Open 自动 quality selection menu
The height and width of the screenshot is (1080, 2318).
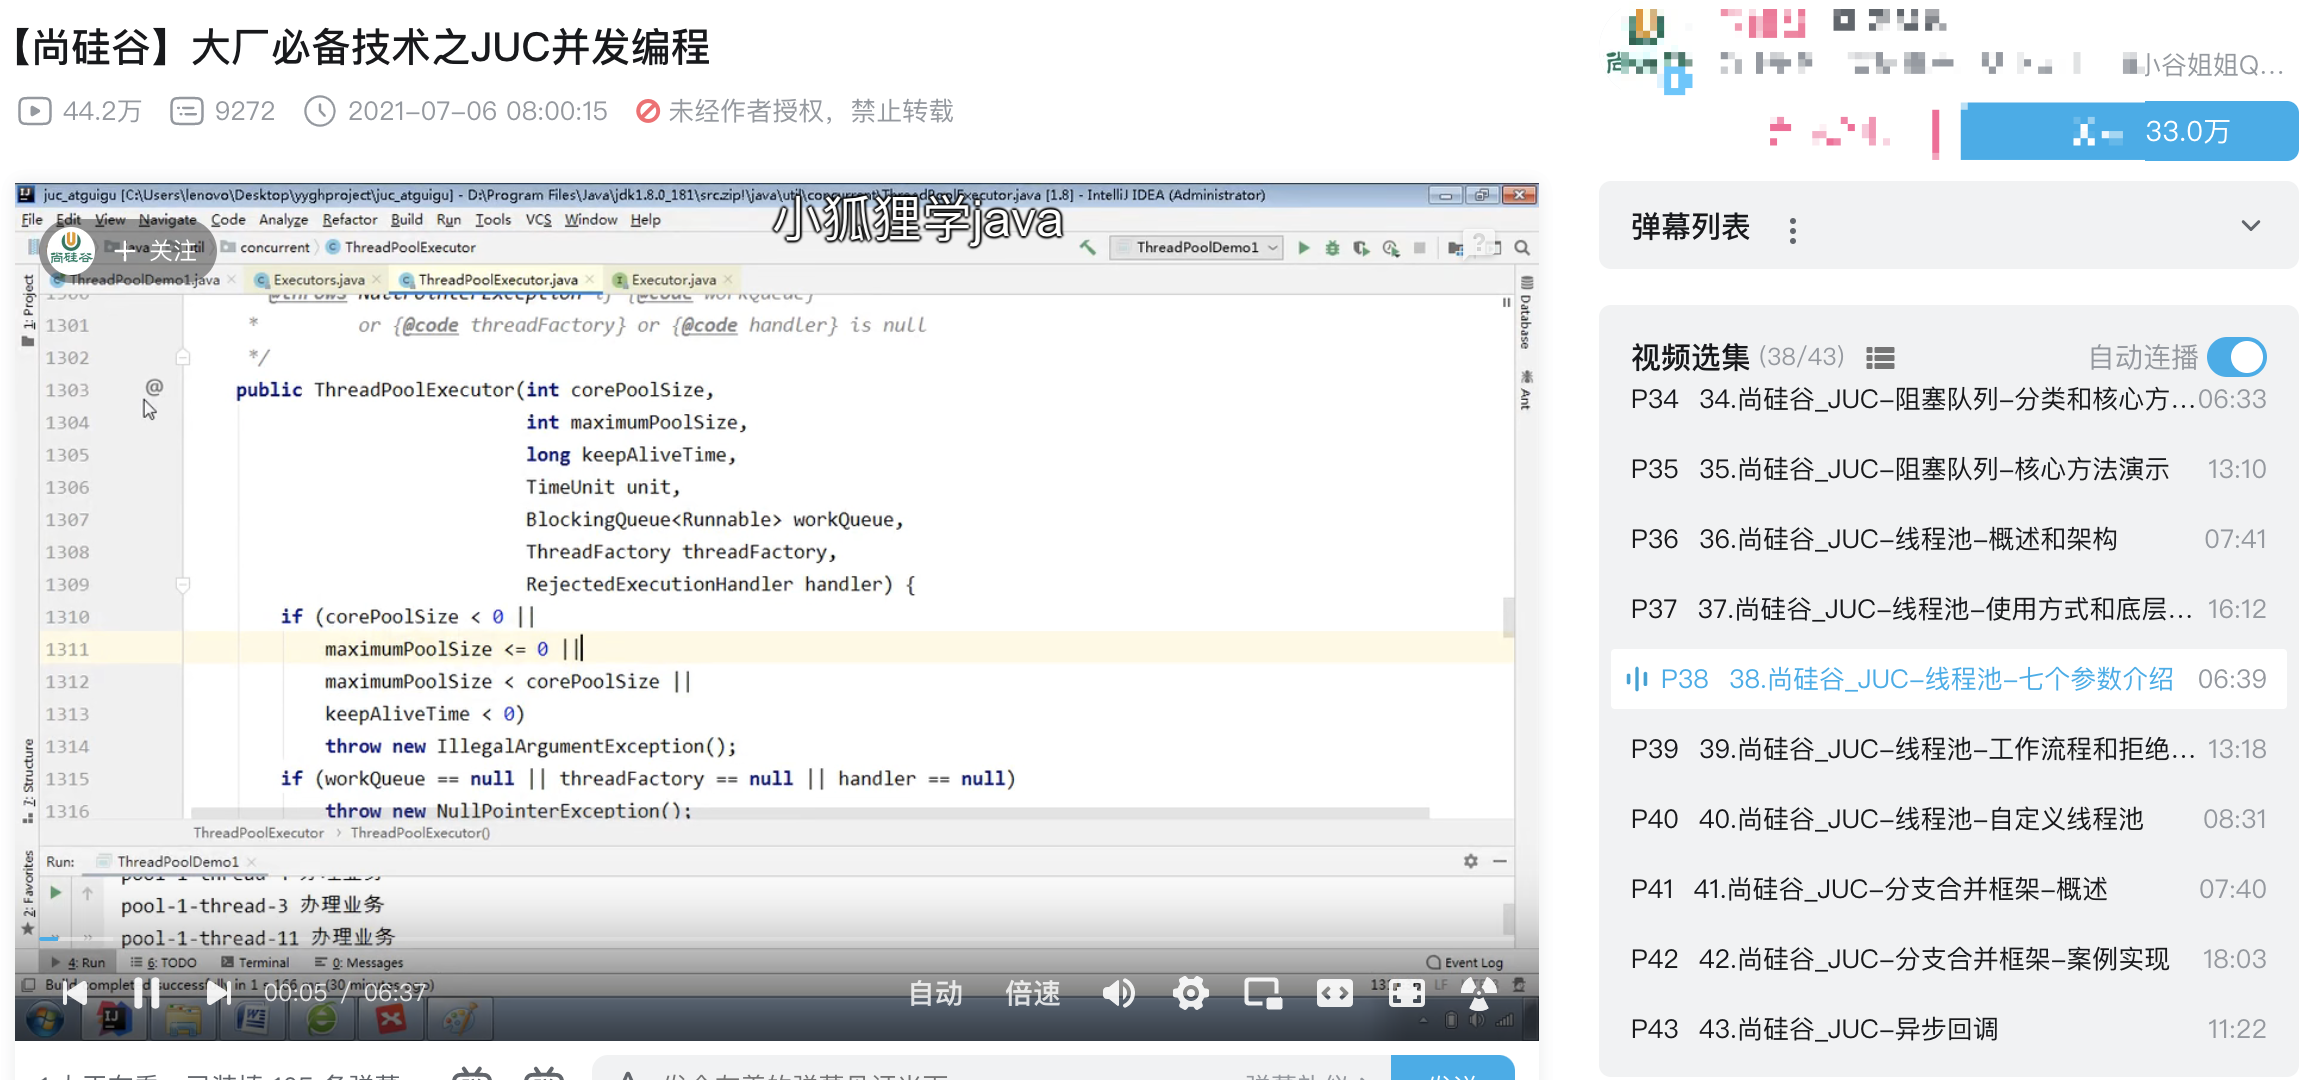(936, 993)
